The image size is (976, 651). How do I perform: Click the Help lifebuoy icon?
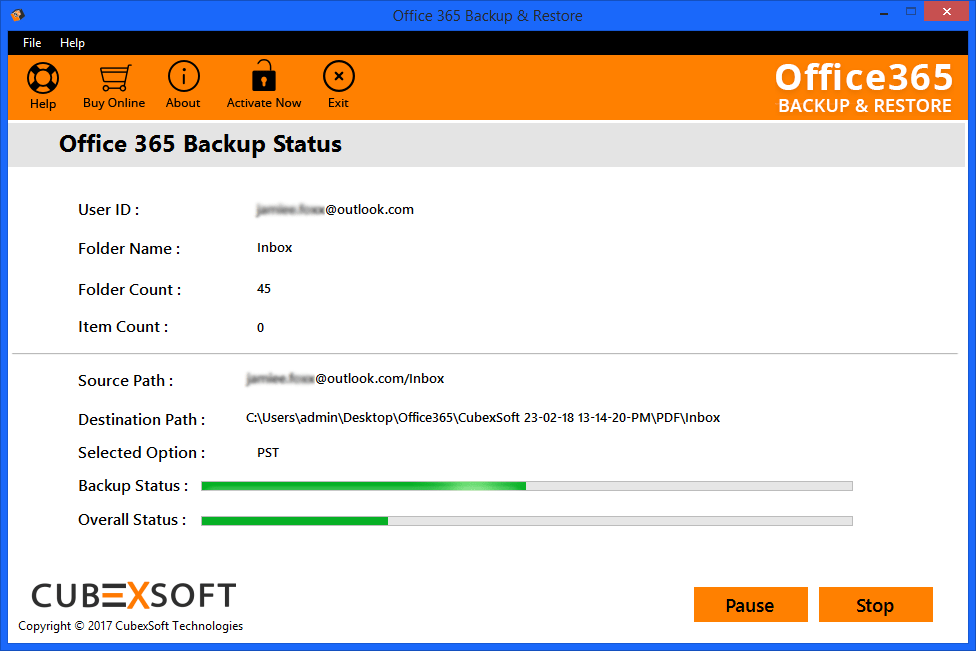coord(43,78)
